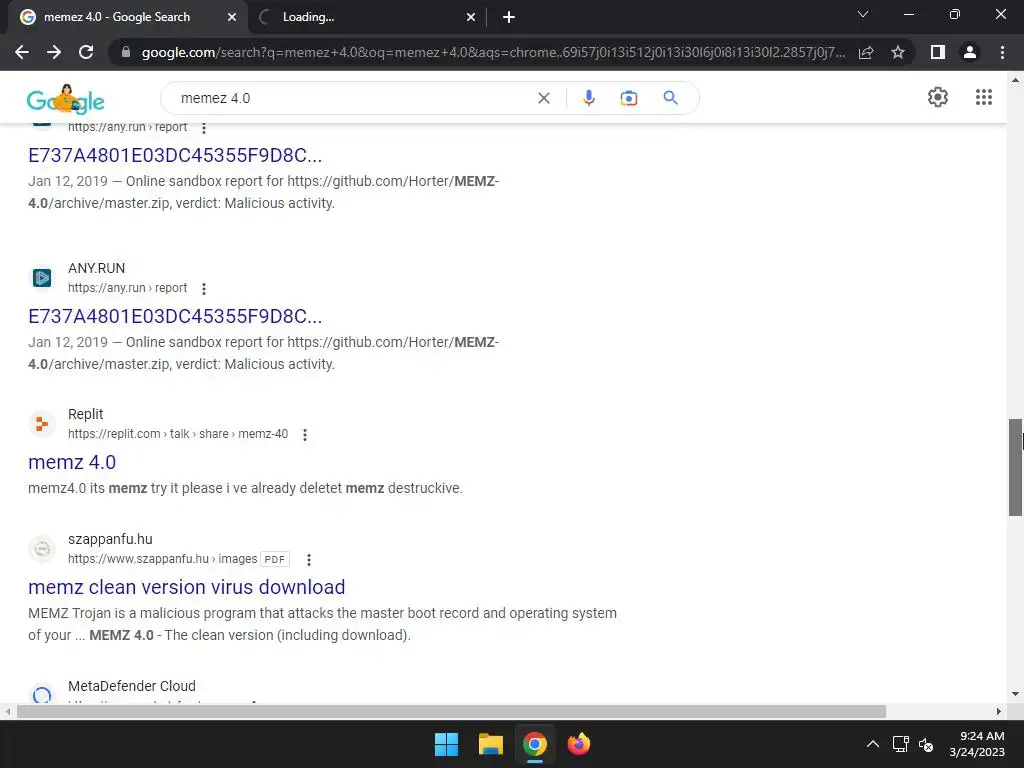Screen dimensions: 1024x768
Task: Open Google quick settings gear
Action: (938, 97)
